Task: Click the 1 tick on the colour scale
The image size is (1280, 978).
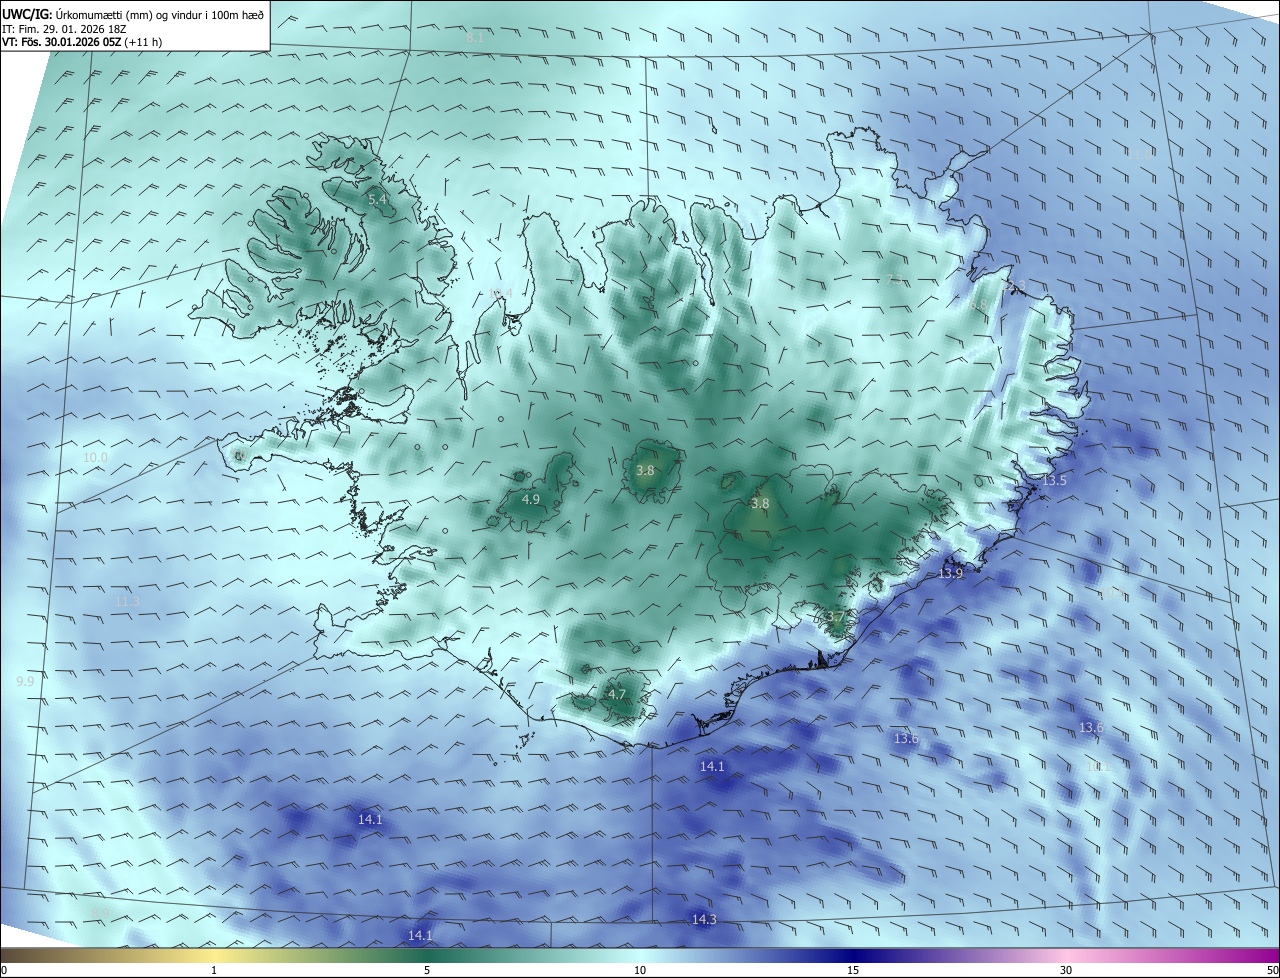Action: pos(214,970)
